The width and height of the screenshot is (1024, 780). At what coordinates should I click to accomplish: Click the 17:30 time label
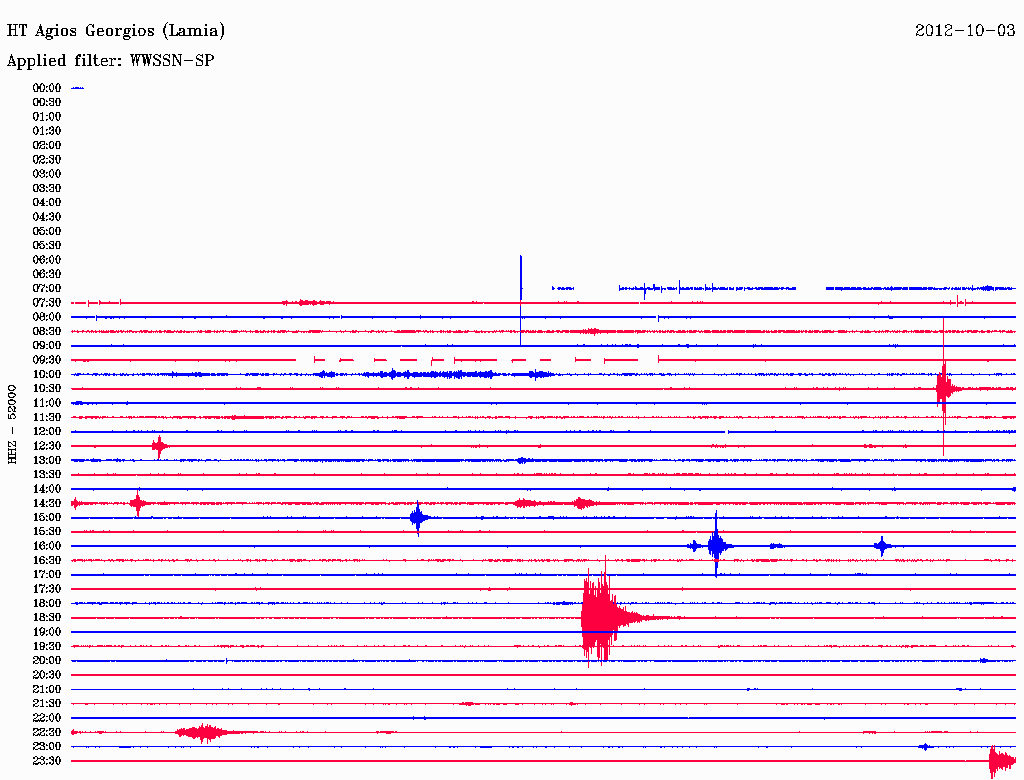point(47,589)
